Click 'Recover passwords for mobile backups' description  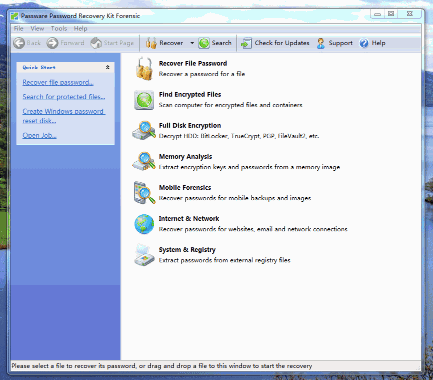pyautogui.click(x=235, y=198)
